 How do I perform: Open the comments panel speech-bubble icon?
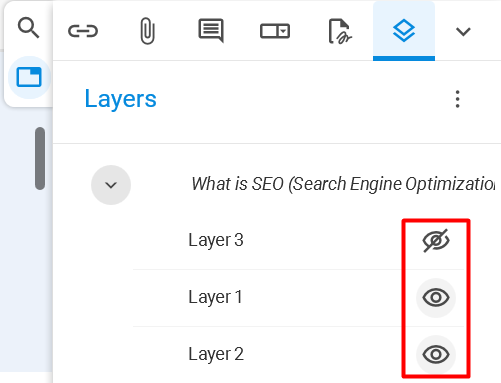point(211,31)
